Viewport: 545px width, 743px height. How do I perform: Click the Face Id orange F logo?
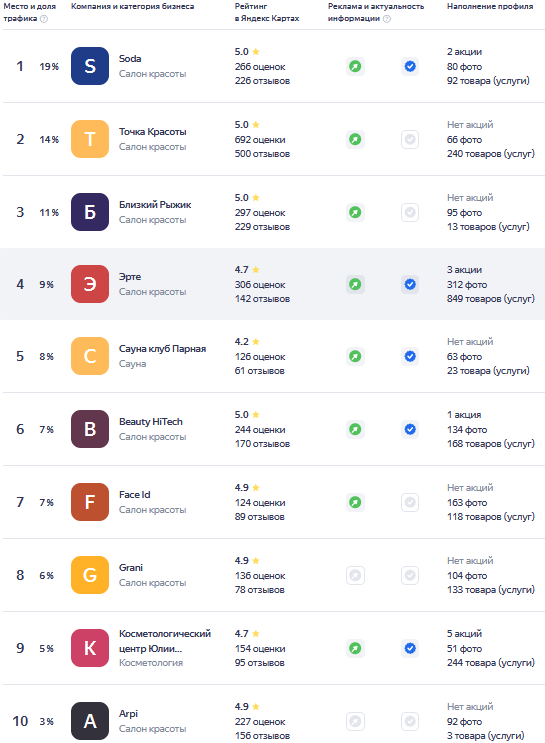pos(90,502)
